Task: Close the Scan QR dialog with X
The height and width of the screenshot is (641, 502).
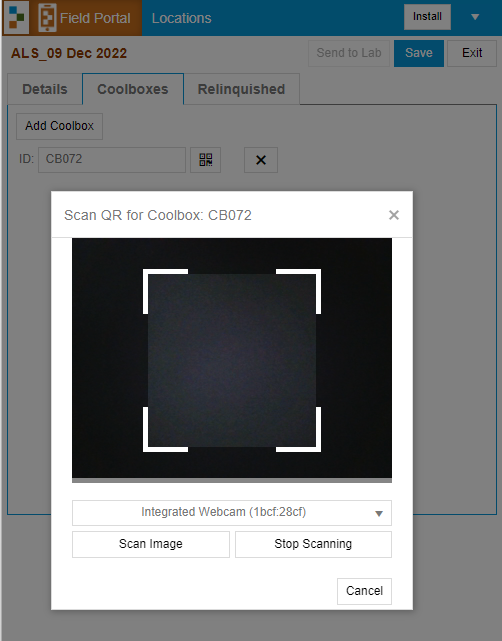Action: pyautogui.click(x=394, y=215)
